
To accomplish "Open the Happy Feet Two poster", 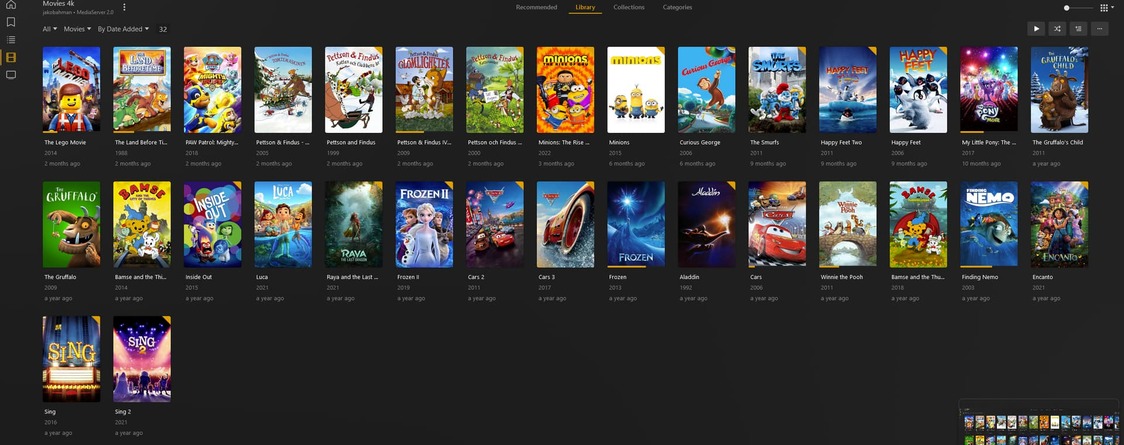I will coord(848,90).
